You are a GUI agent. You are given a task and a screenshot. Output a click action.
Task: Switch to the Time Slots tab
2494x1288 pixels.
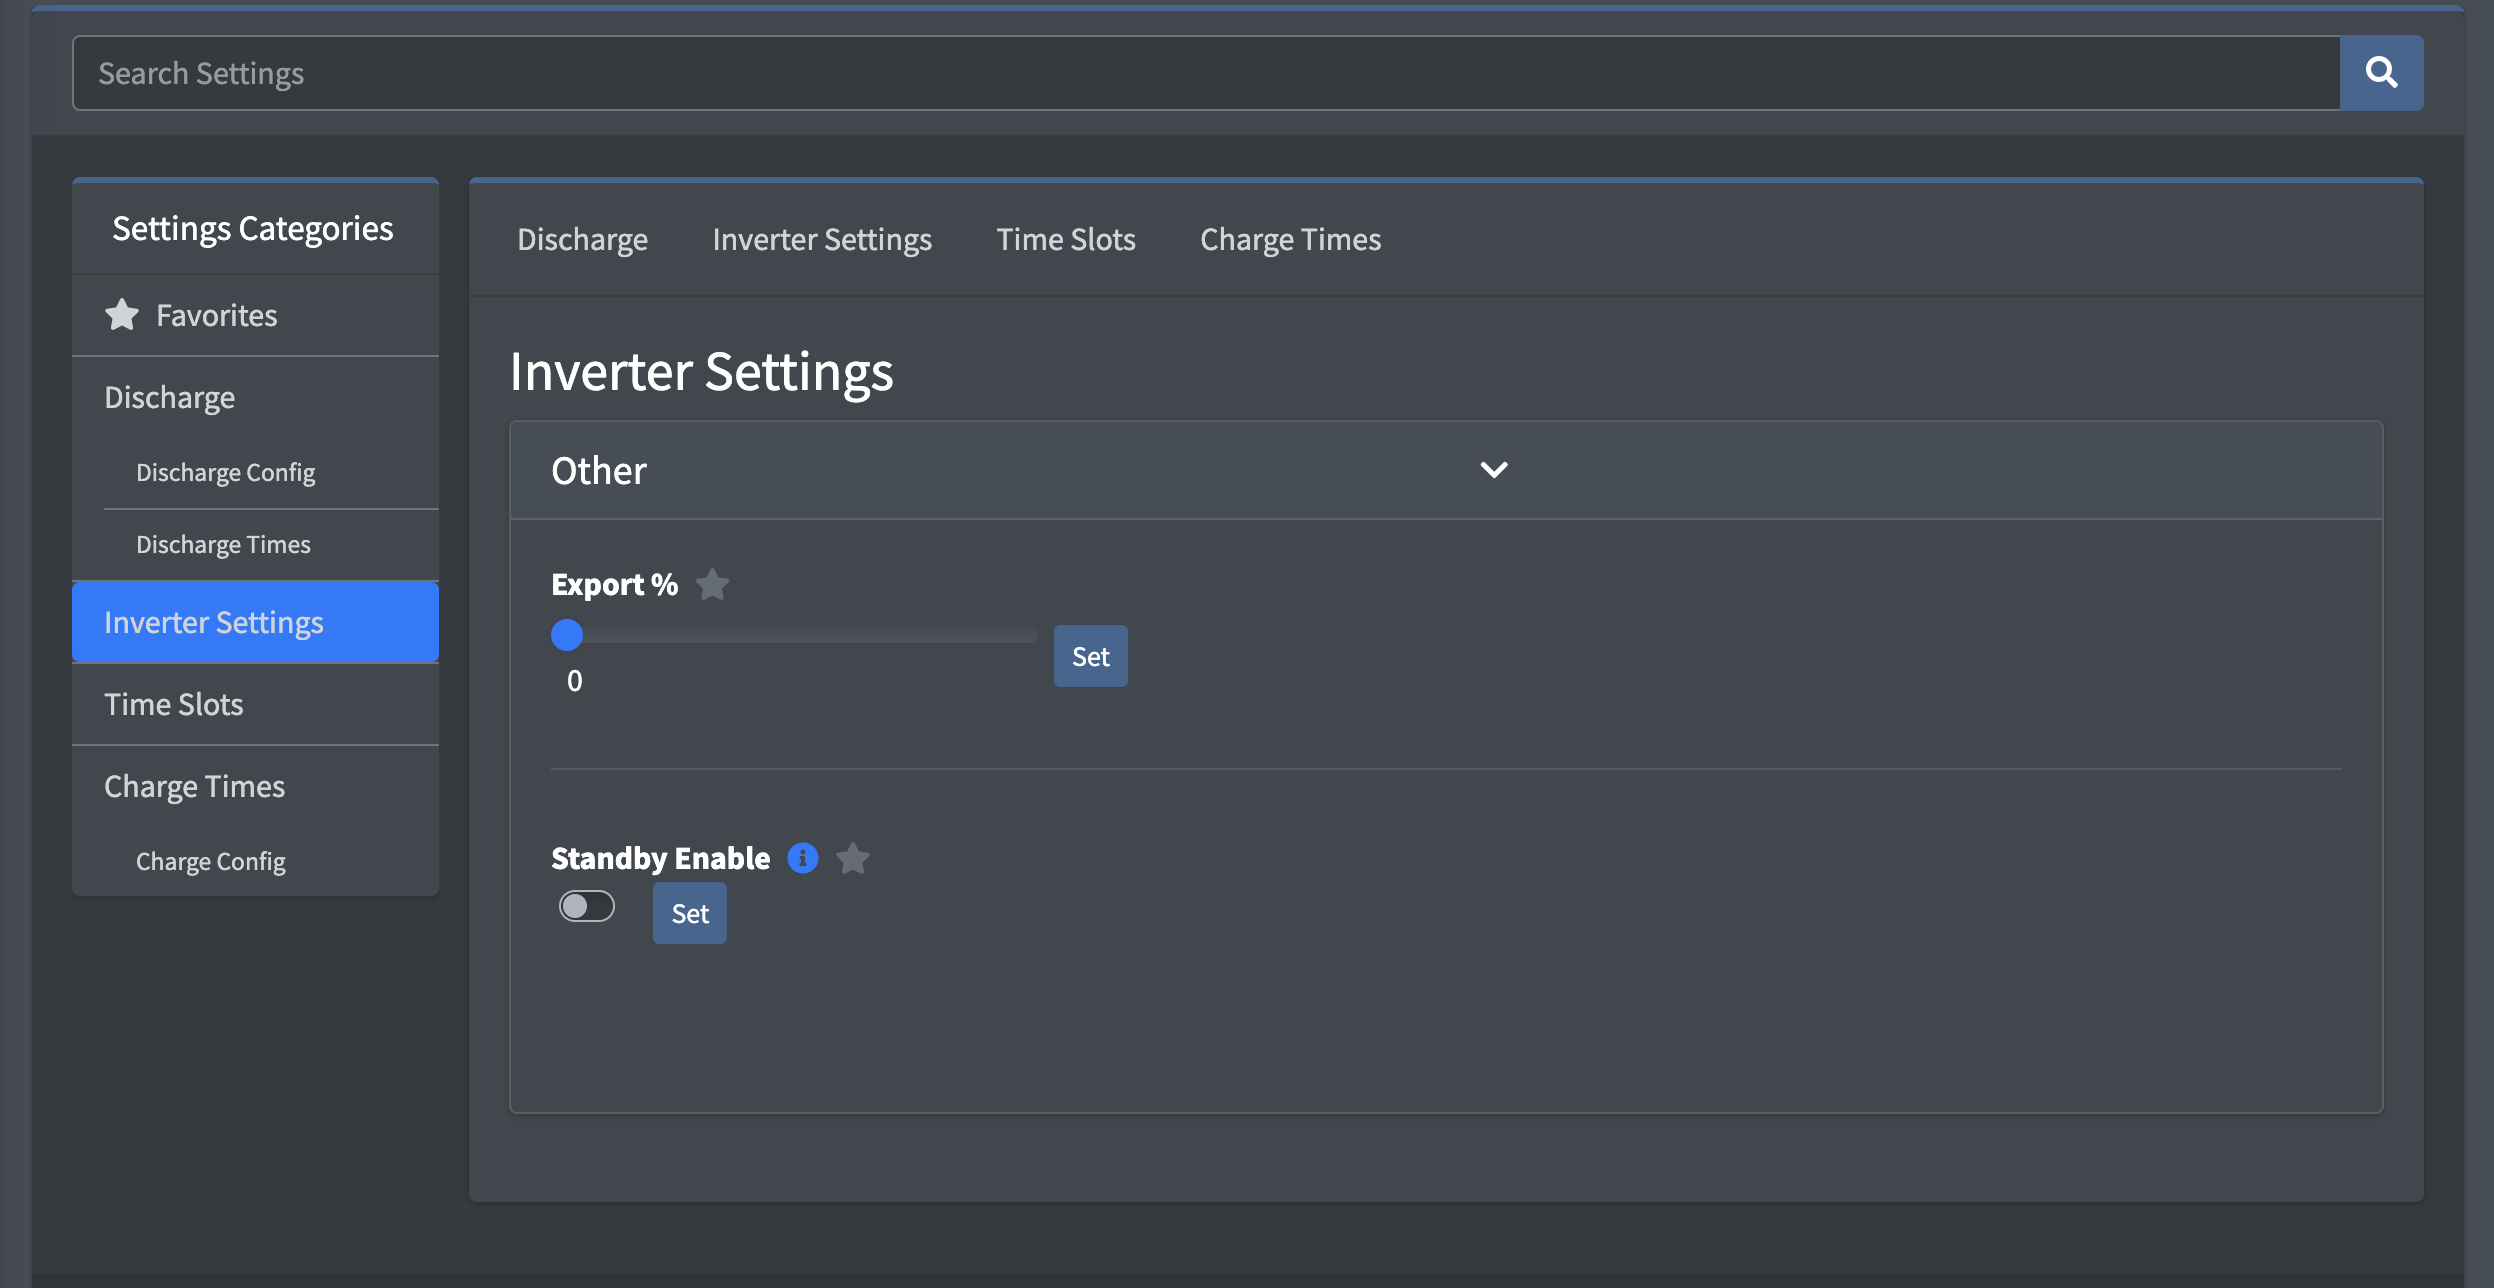[1065, 240]
